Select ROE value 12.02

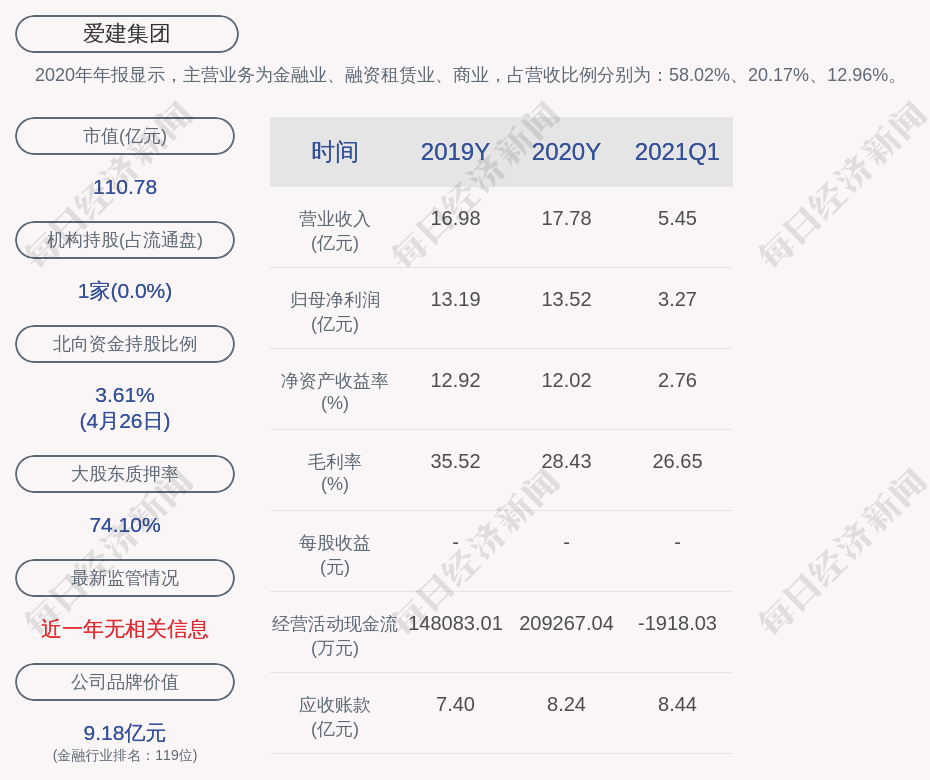coord(566,380)
